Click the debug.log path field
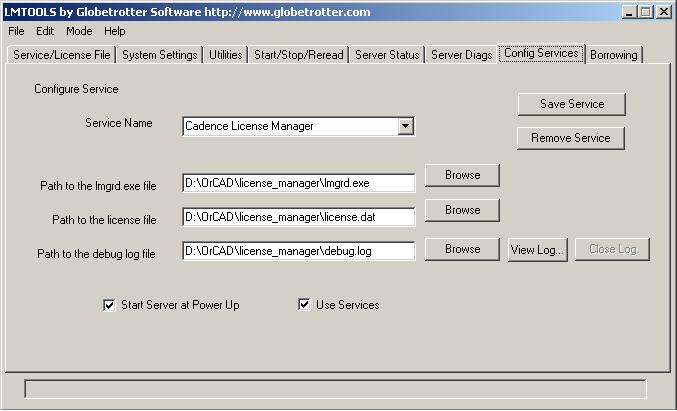Viewport: 677px width, 411px height. [299, 251]
